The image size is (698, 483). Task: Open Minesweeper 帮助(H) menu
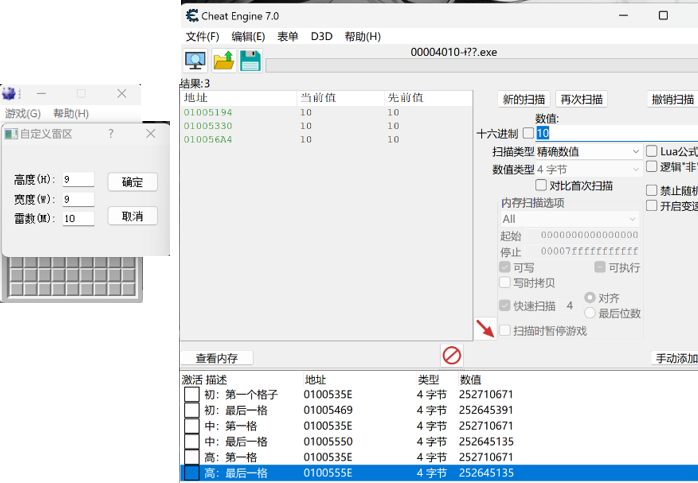click(x=71, y=114)
